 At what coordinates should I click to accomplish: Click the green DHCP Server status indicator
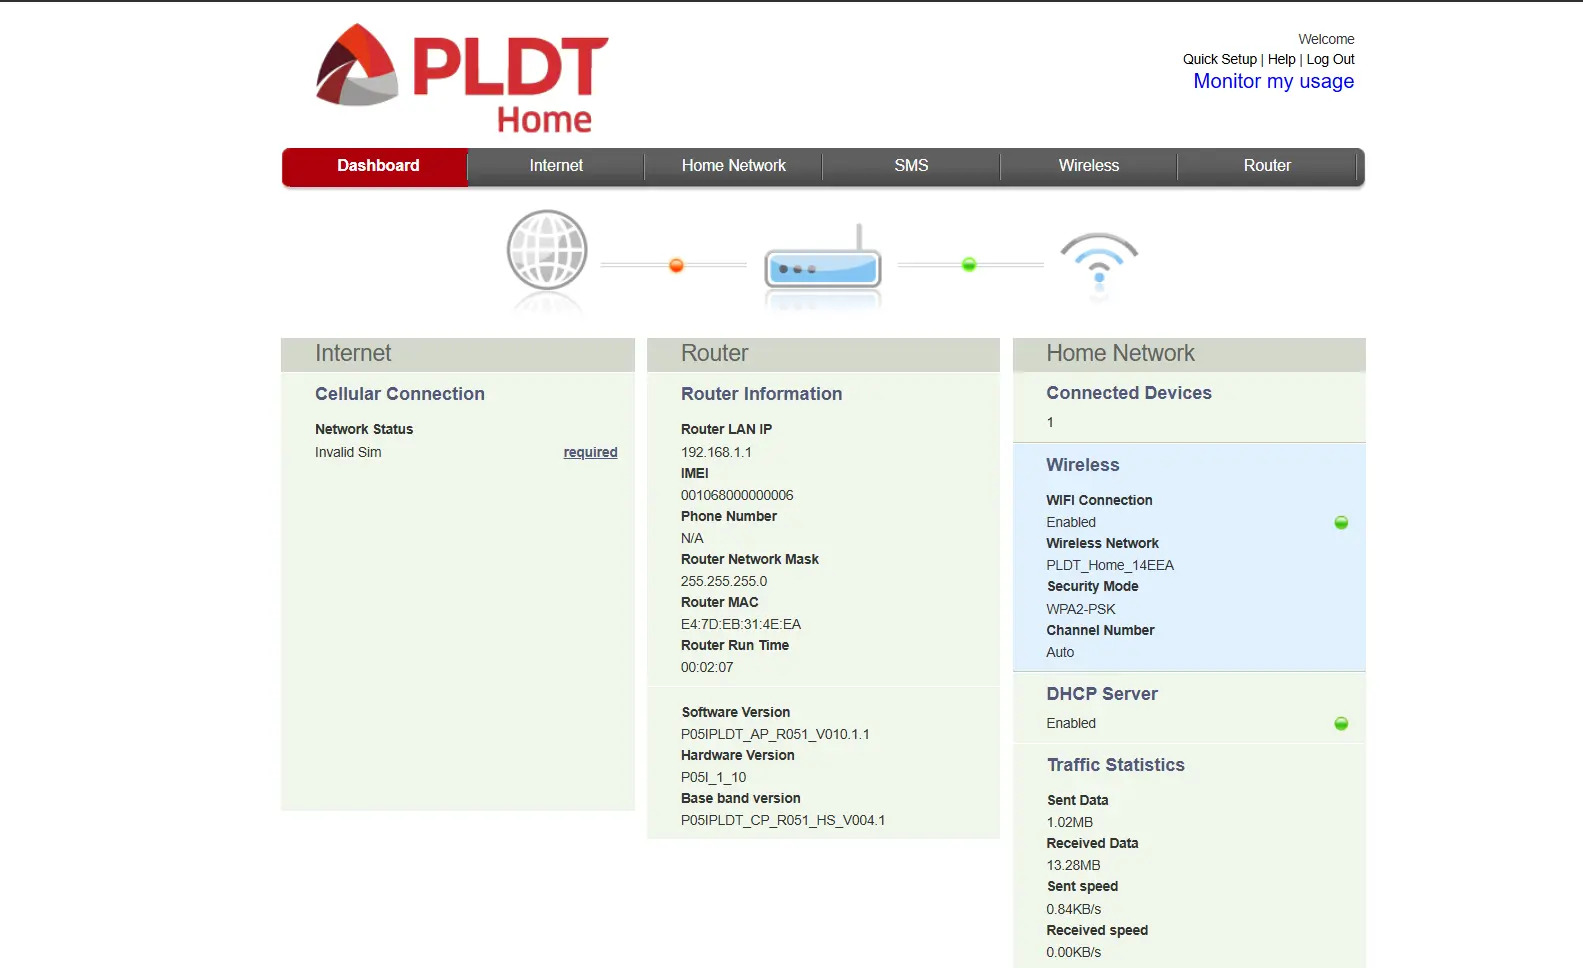pyautogui.click(x=1341, y=723)
